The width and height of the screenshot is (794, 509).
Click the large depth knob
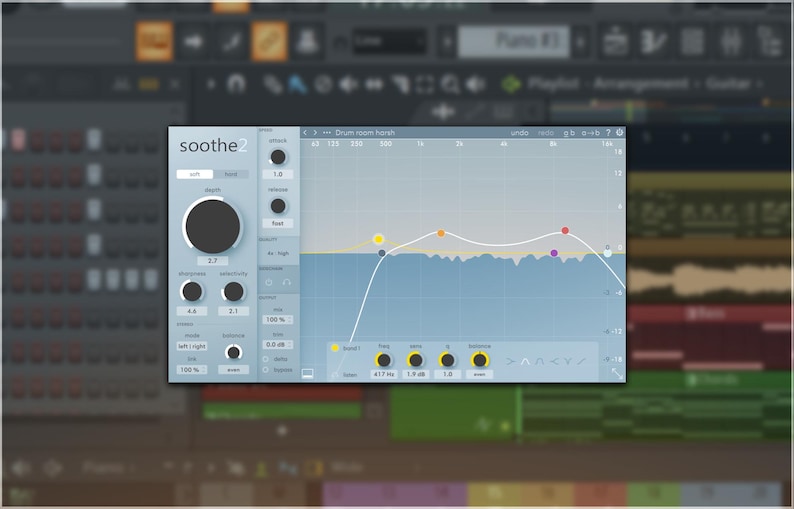point(213,226)
